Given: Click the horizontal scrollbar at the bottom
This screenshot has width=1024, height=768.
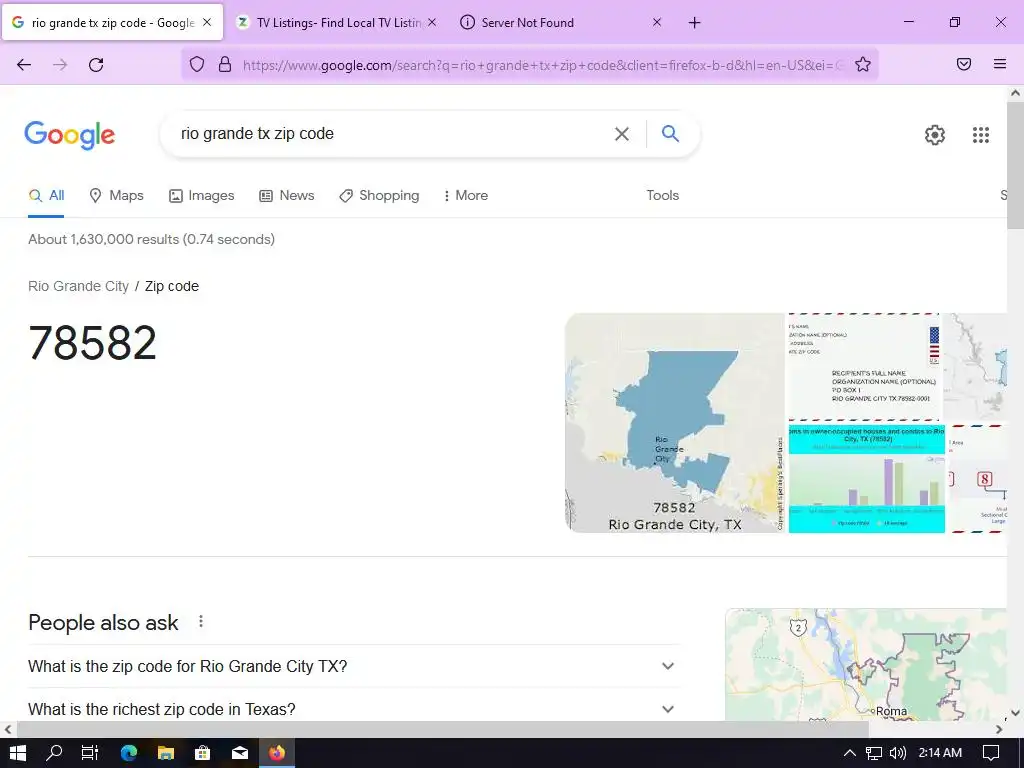Looking at the screenshot, I should click(443, 729).
